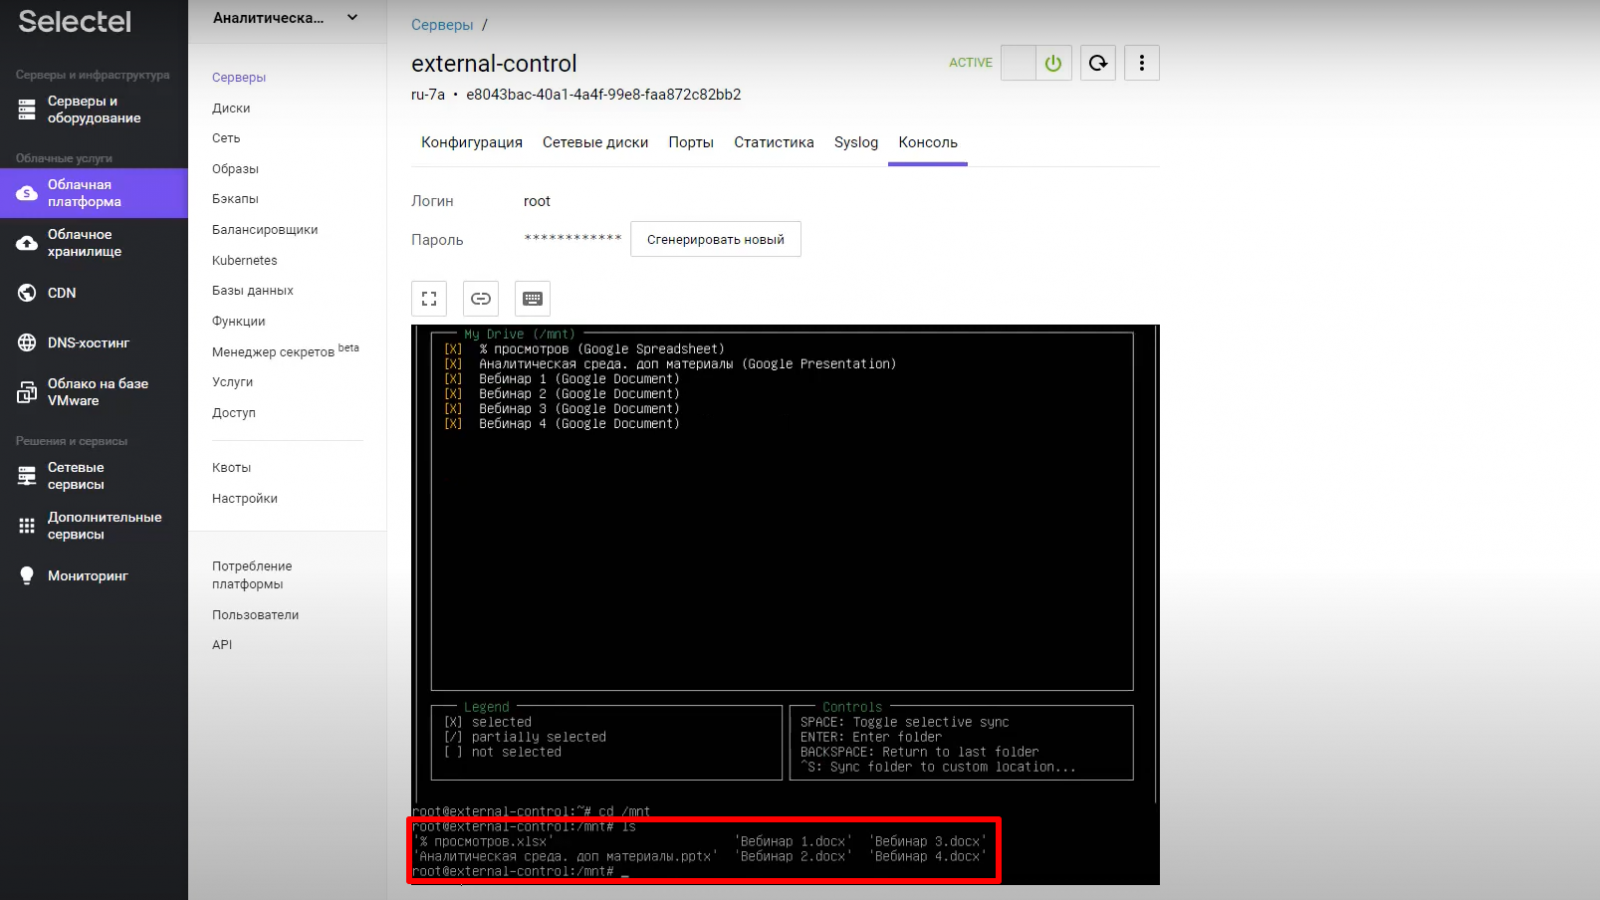Reboot the server with the reload icon
Screen dimensions: 1600x900
point(1098,63)
